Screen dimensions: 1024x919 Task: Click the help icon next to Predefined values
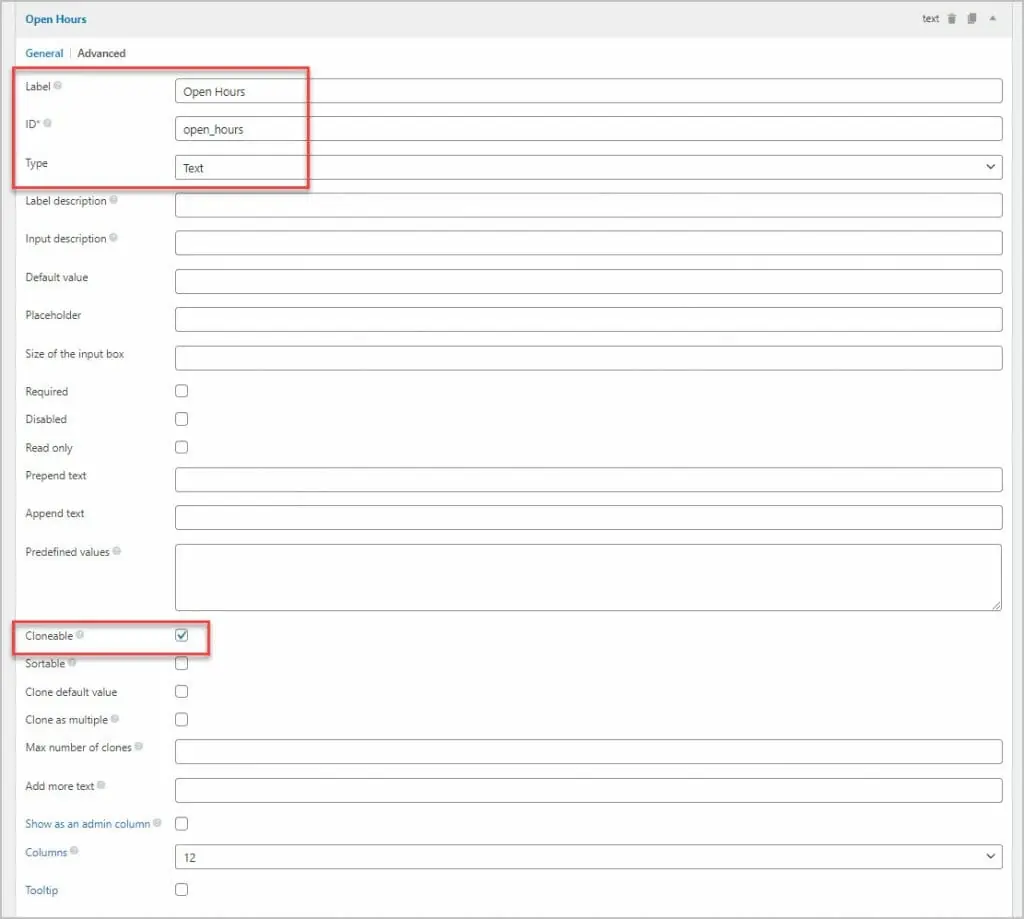point(117,551)
